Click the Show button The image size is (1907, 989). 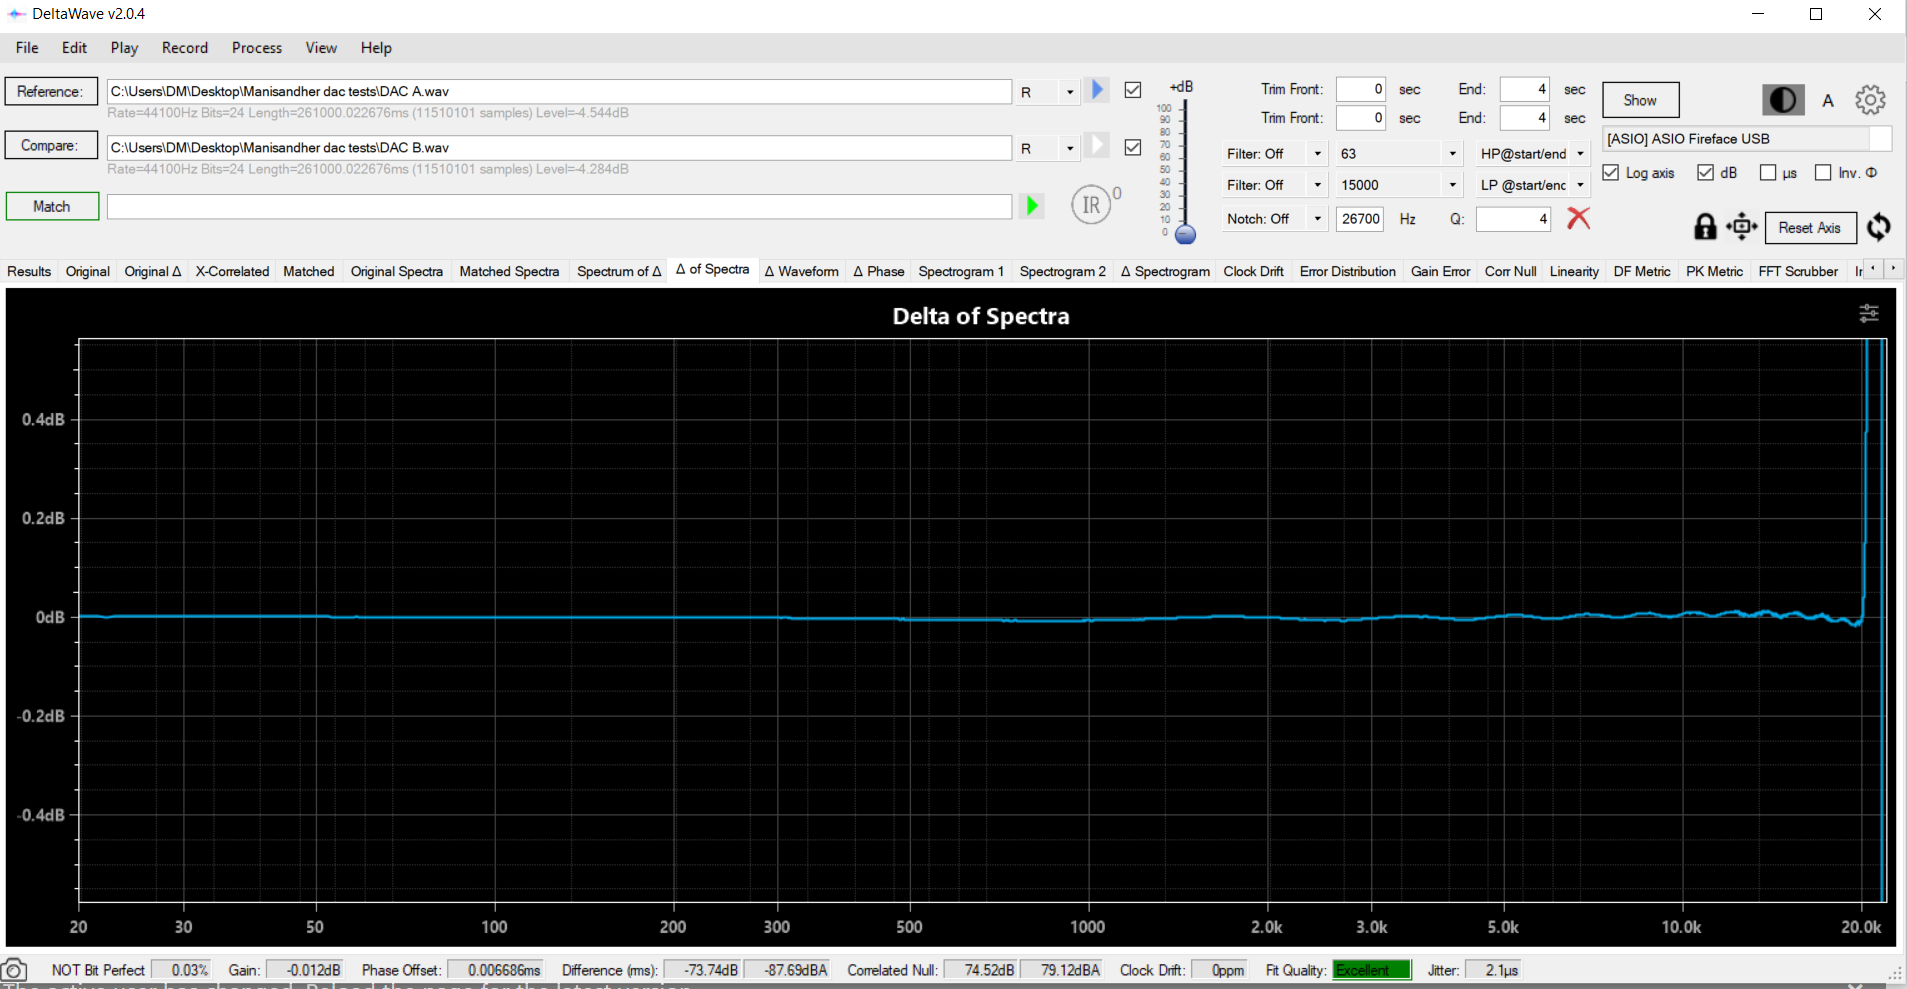click(x=1640, y=100)
